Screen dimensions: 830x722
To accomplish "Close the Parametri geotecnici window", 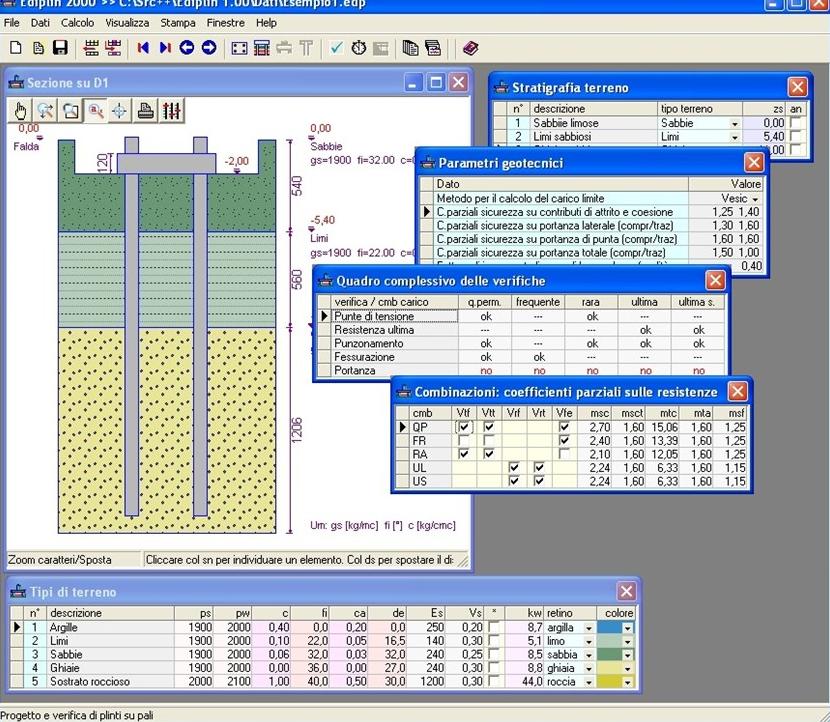I will [753, 162].
